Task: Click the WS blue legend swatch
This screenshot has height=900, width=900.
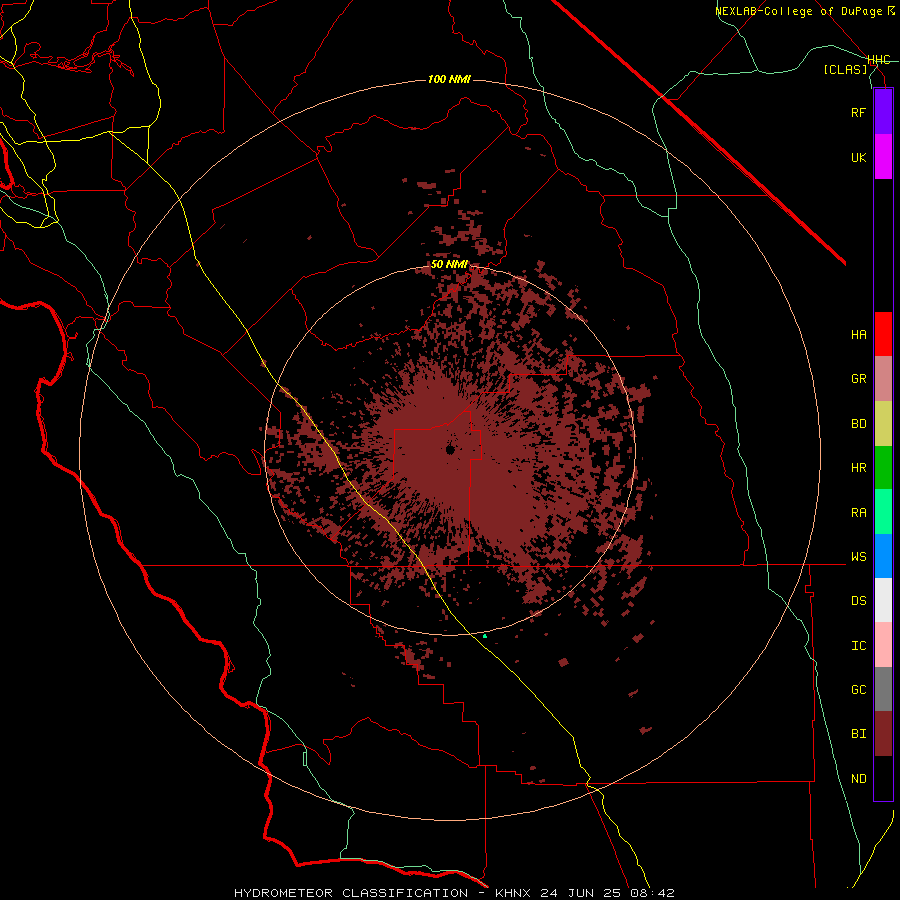Action: point(883,556)
